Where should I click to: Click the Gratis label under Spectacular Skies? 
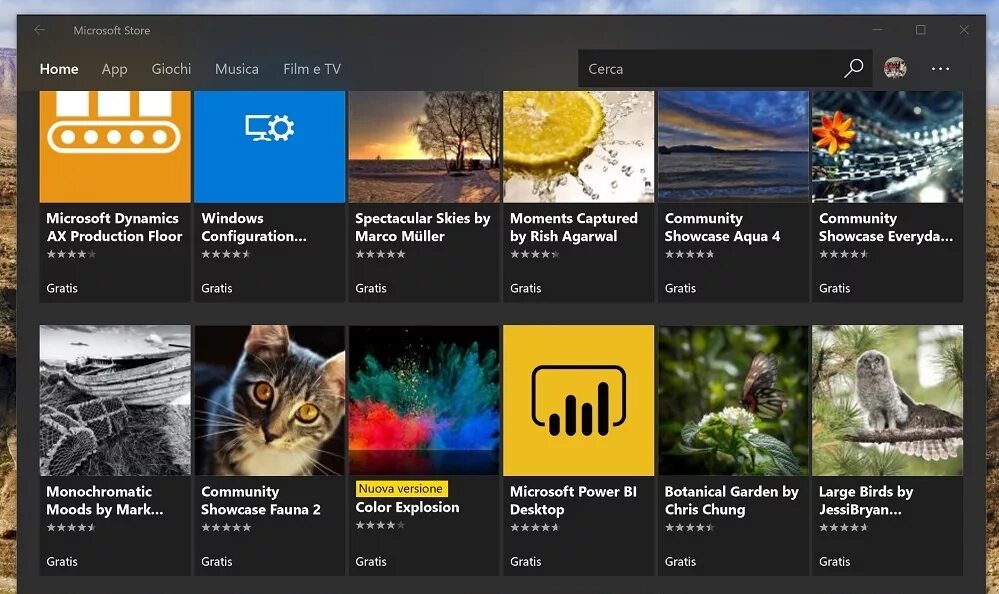[371, 288]
